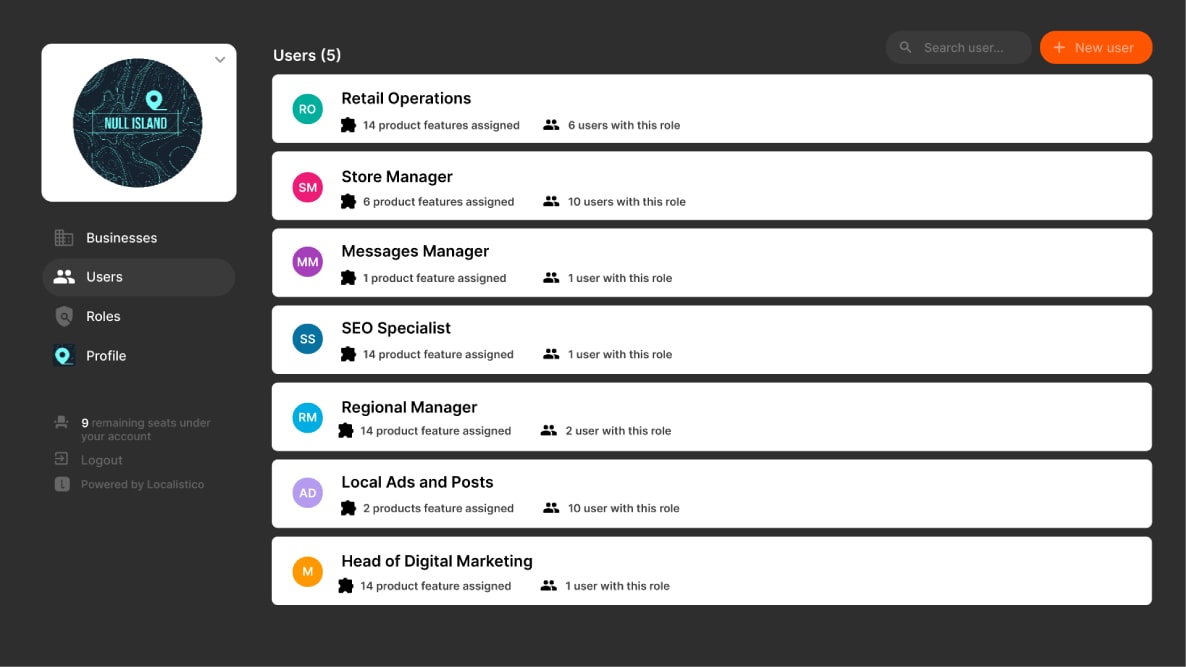Click the Logout link text
The image size is (1186, 667).
102,460
